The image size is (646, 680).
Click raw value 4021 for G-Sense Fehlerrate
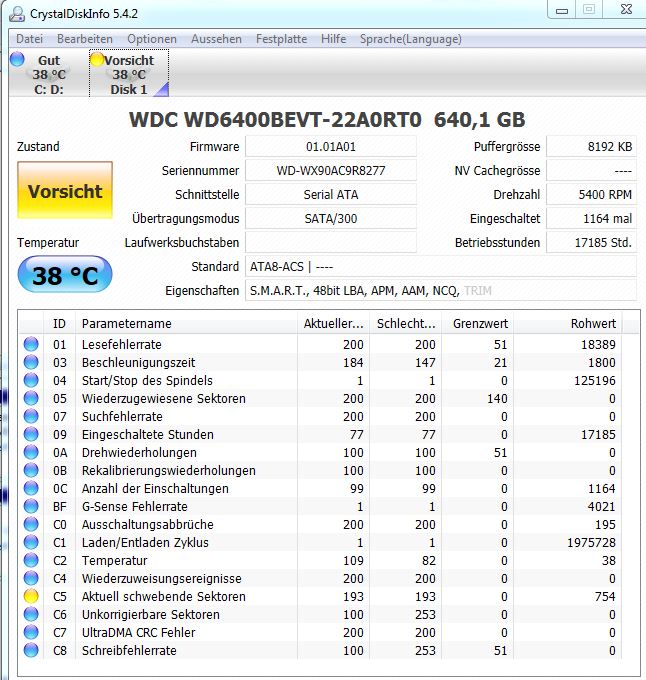point(601,506)
